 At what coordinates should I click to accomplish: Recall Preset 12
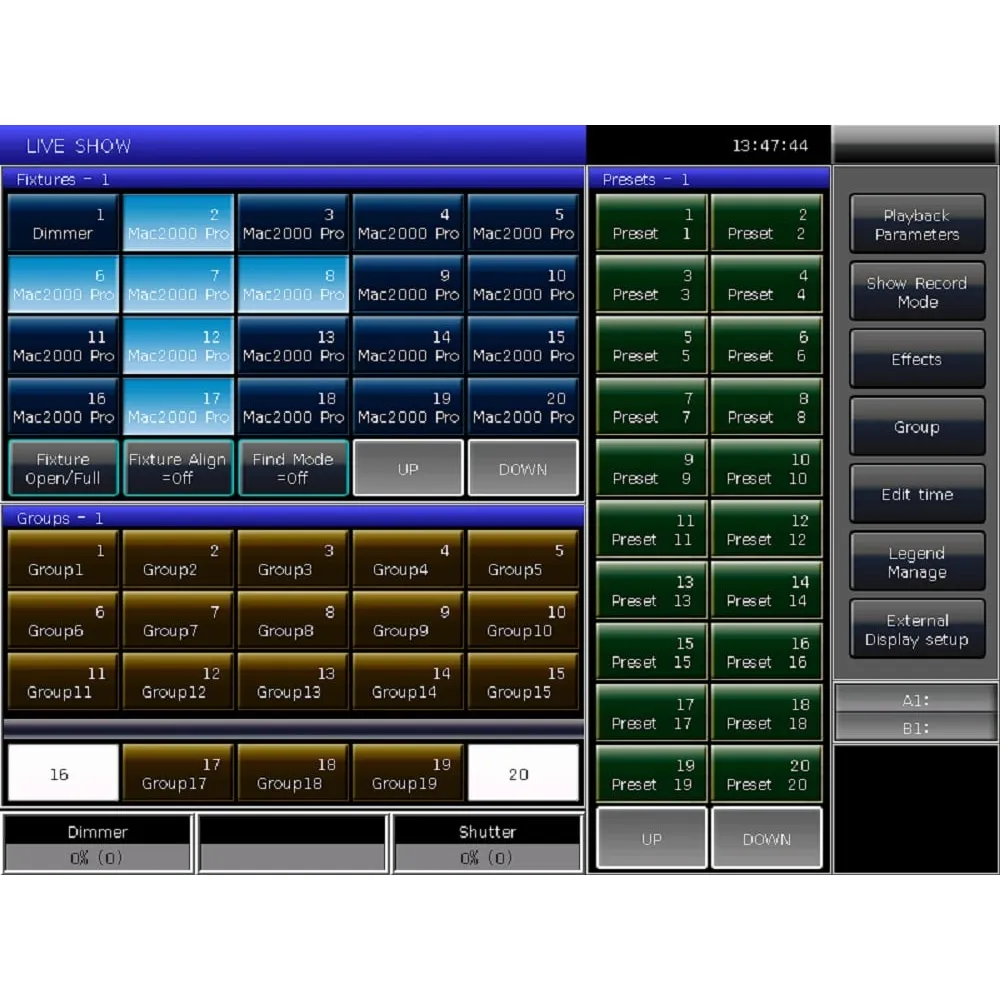click(x=767, y=529)
